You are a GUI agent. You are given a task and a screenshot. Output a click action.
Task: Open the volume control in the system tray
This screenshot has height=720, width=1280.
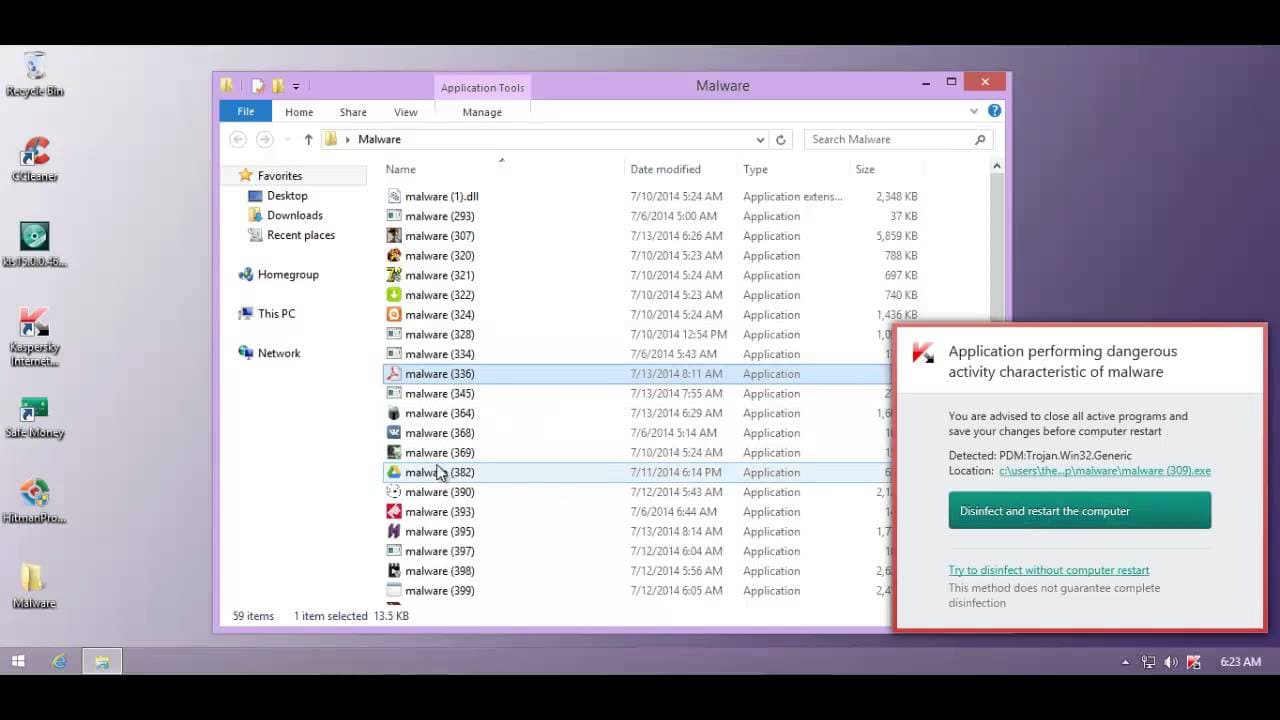[x=1170, y=662]
